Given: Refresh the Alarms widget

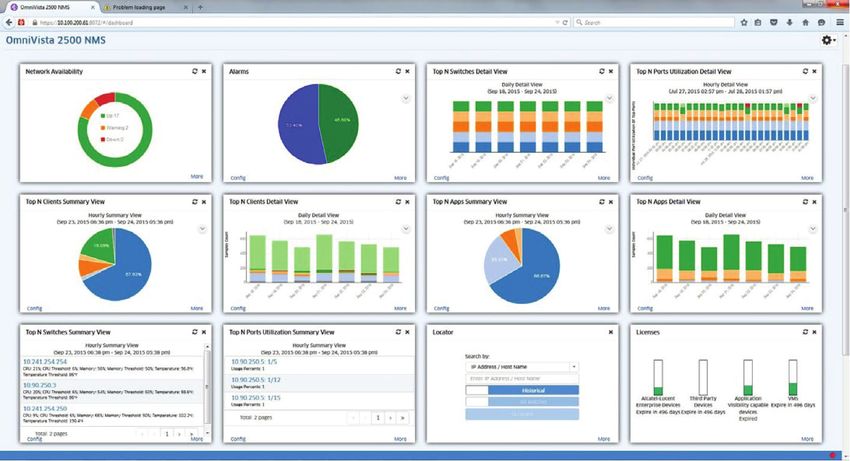Looking at the screenshot, I should pos(398,71).
